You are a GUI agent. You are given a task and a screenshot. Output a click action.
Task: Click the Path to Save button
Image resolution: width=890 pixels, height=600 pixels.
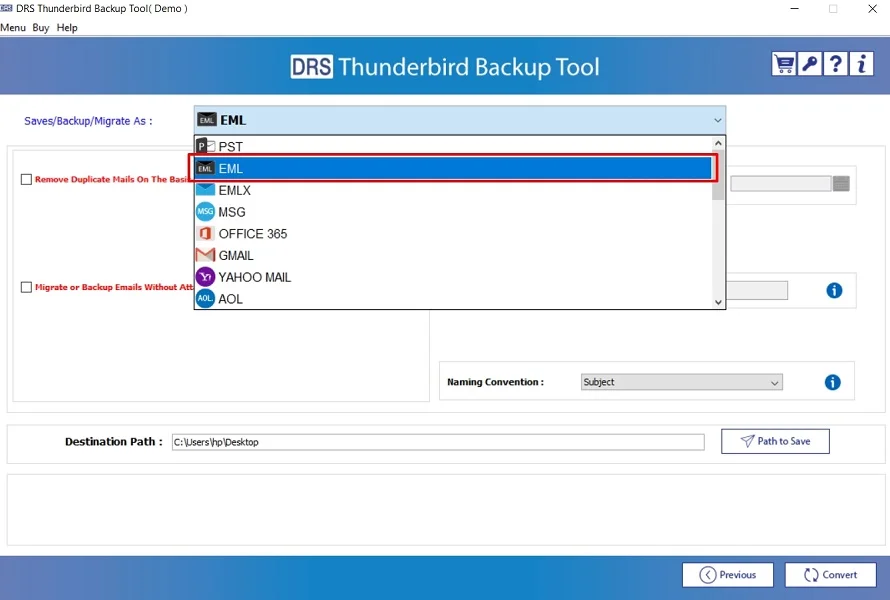(x=775, y=441)
